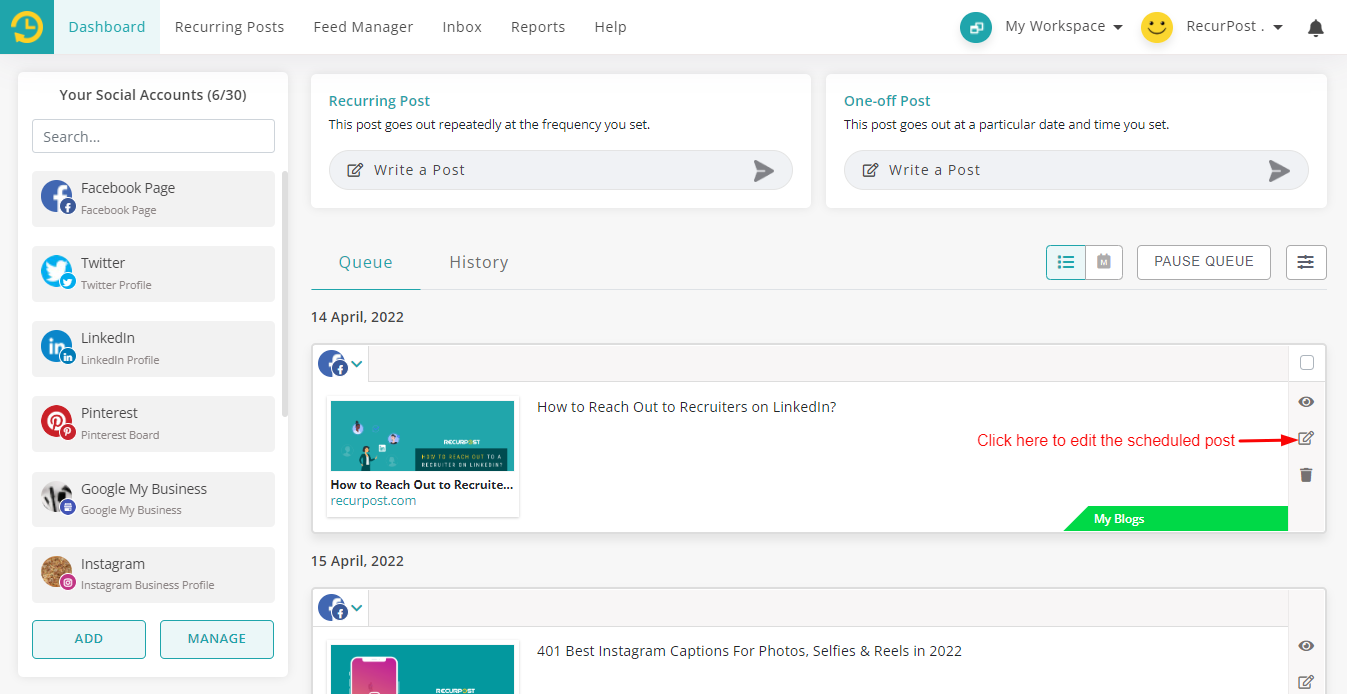
Task: Delete the LinkedIn recruiters scheduled post
Action: (x=1306, y=475)
